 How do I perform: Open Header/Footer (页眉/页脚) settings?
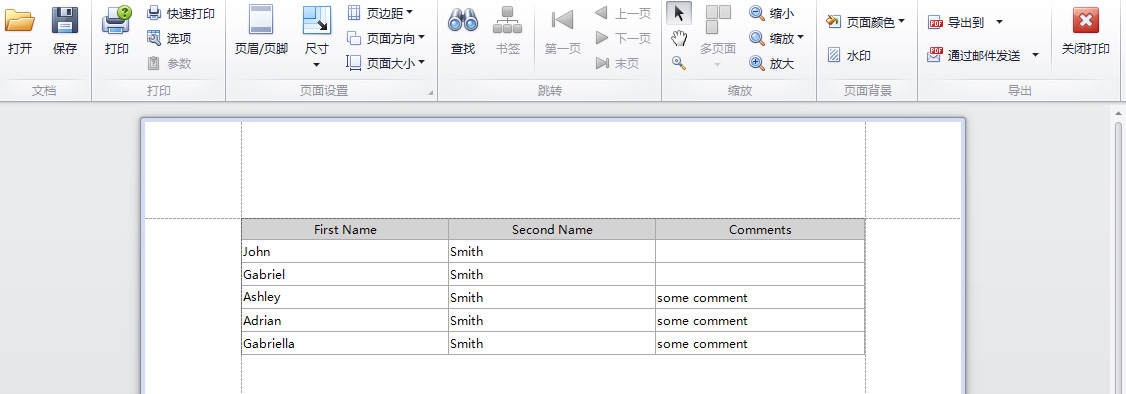(x=261, y=30)
